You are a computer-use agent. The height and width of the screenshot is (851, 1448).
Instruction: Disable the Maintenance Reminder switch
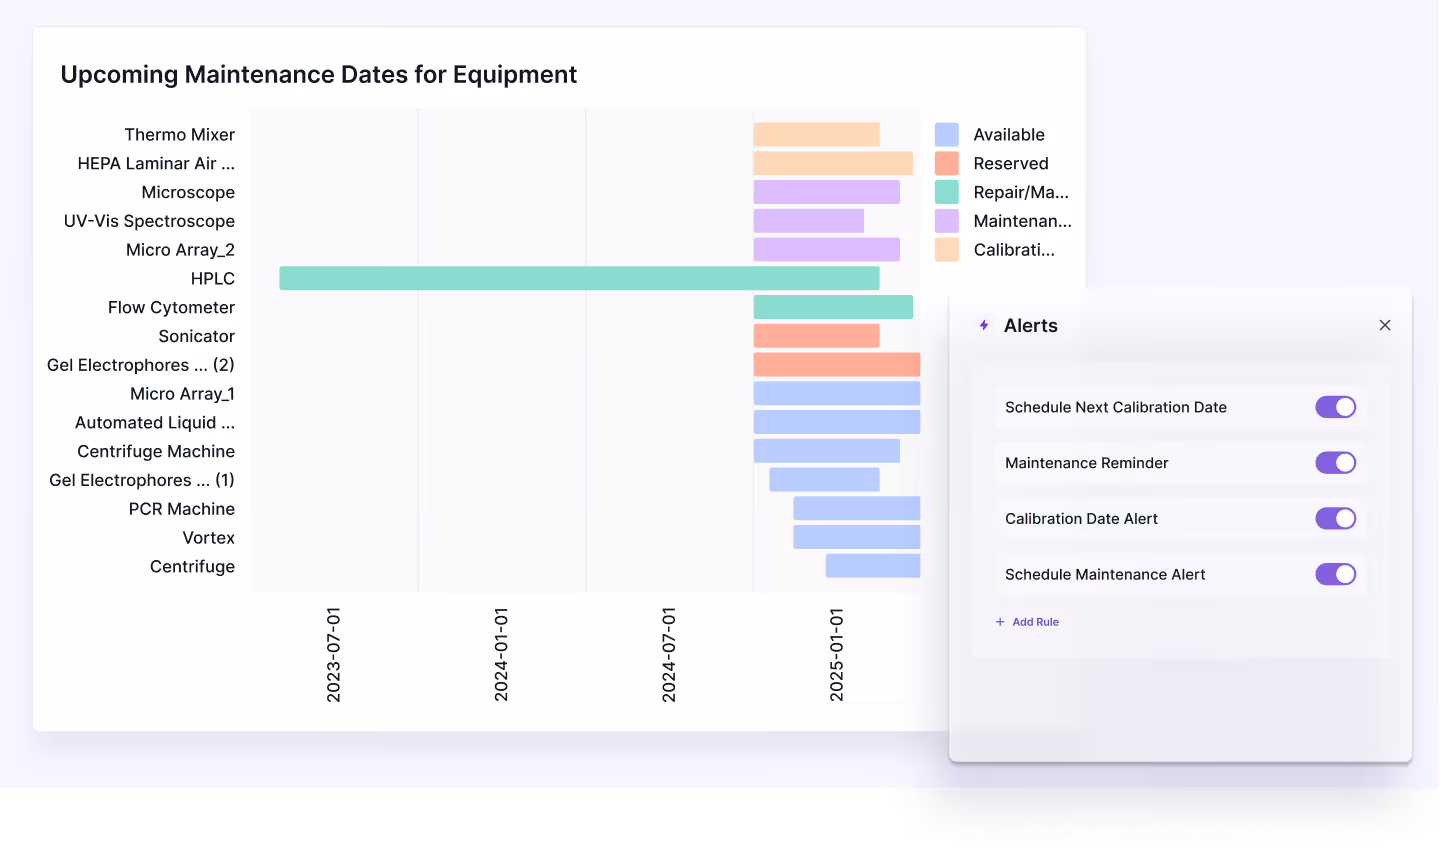point(1336,462)
